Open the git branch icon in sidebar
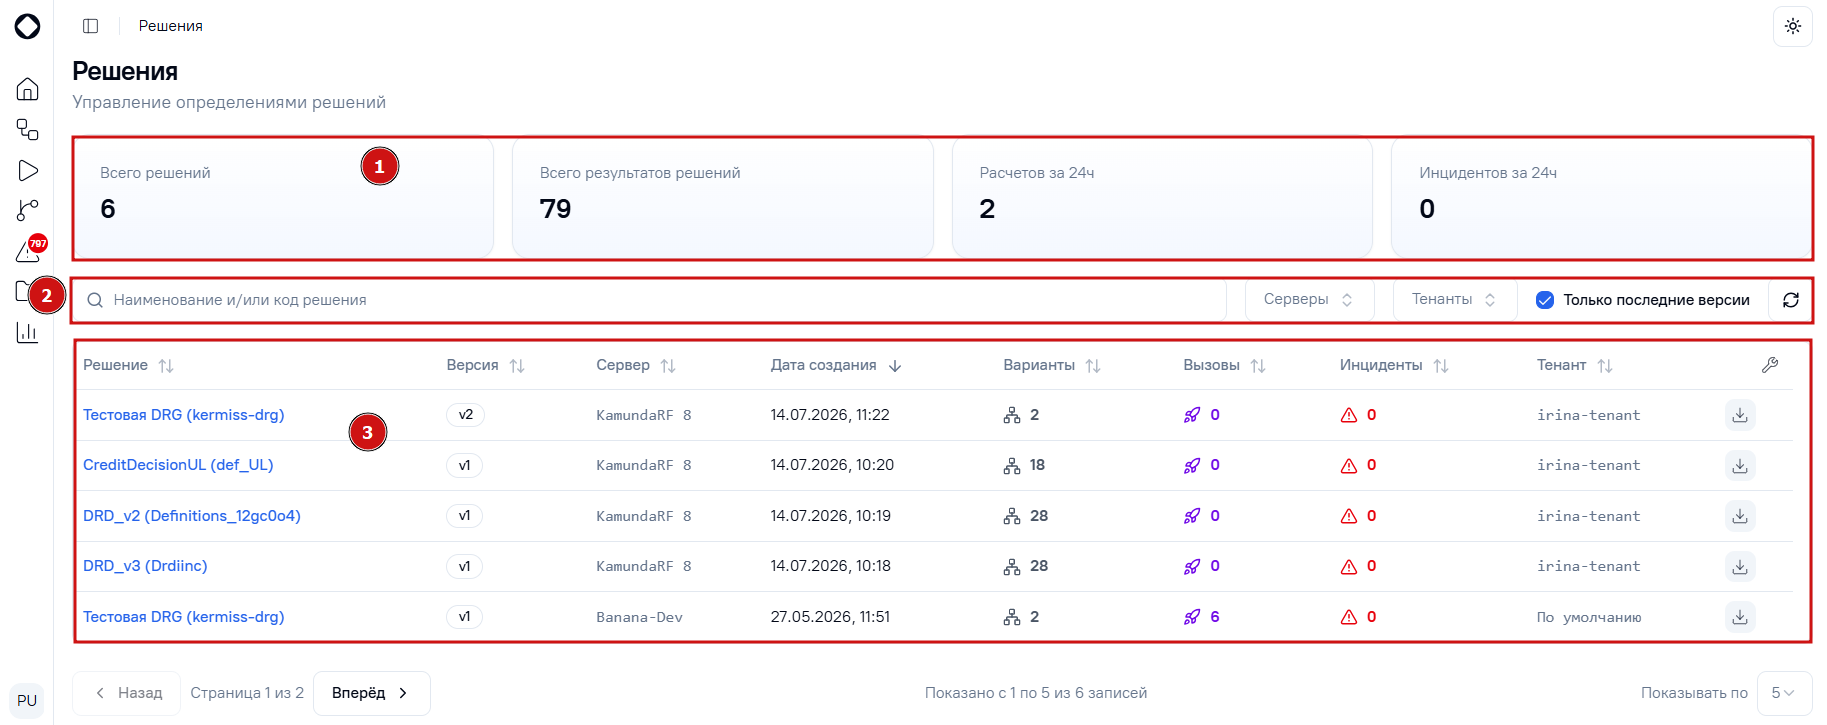 (x=28, y=210)
